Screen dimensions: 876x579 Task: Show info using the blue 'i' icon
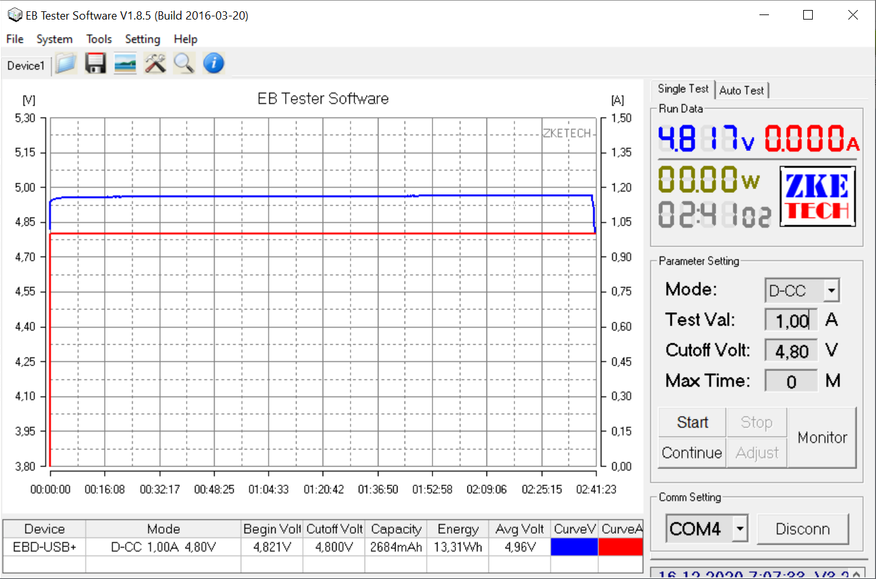pyautogui.click(x=213, y=63)
